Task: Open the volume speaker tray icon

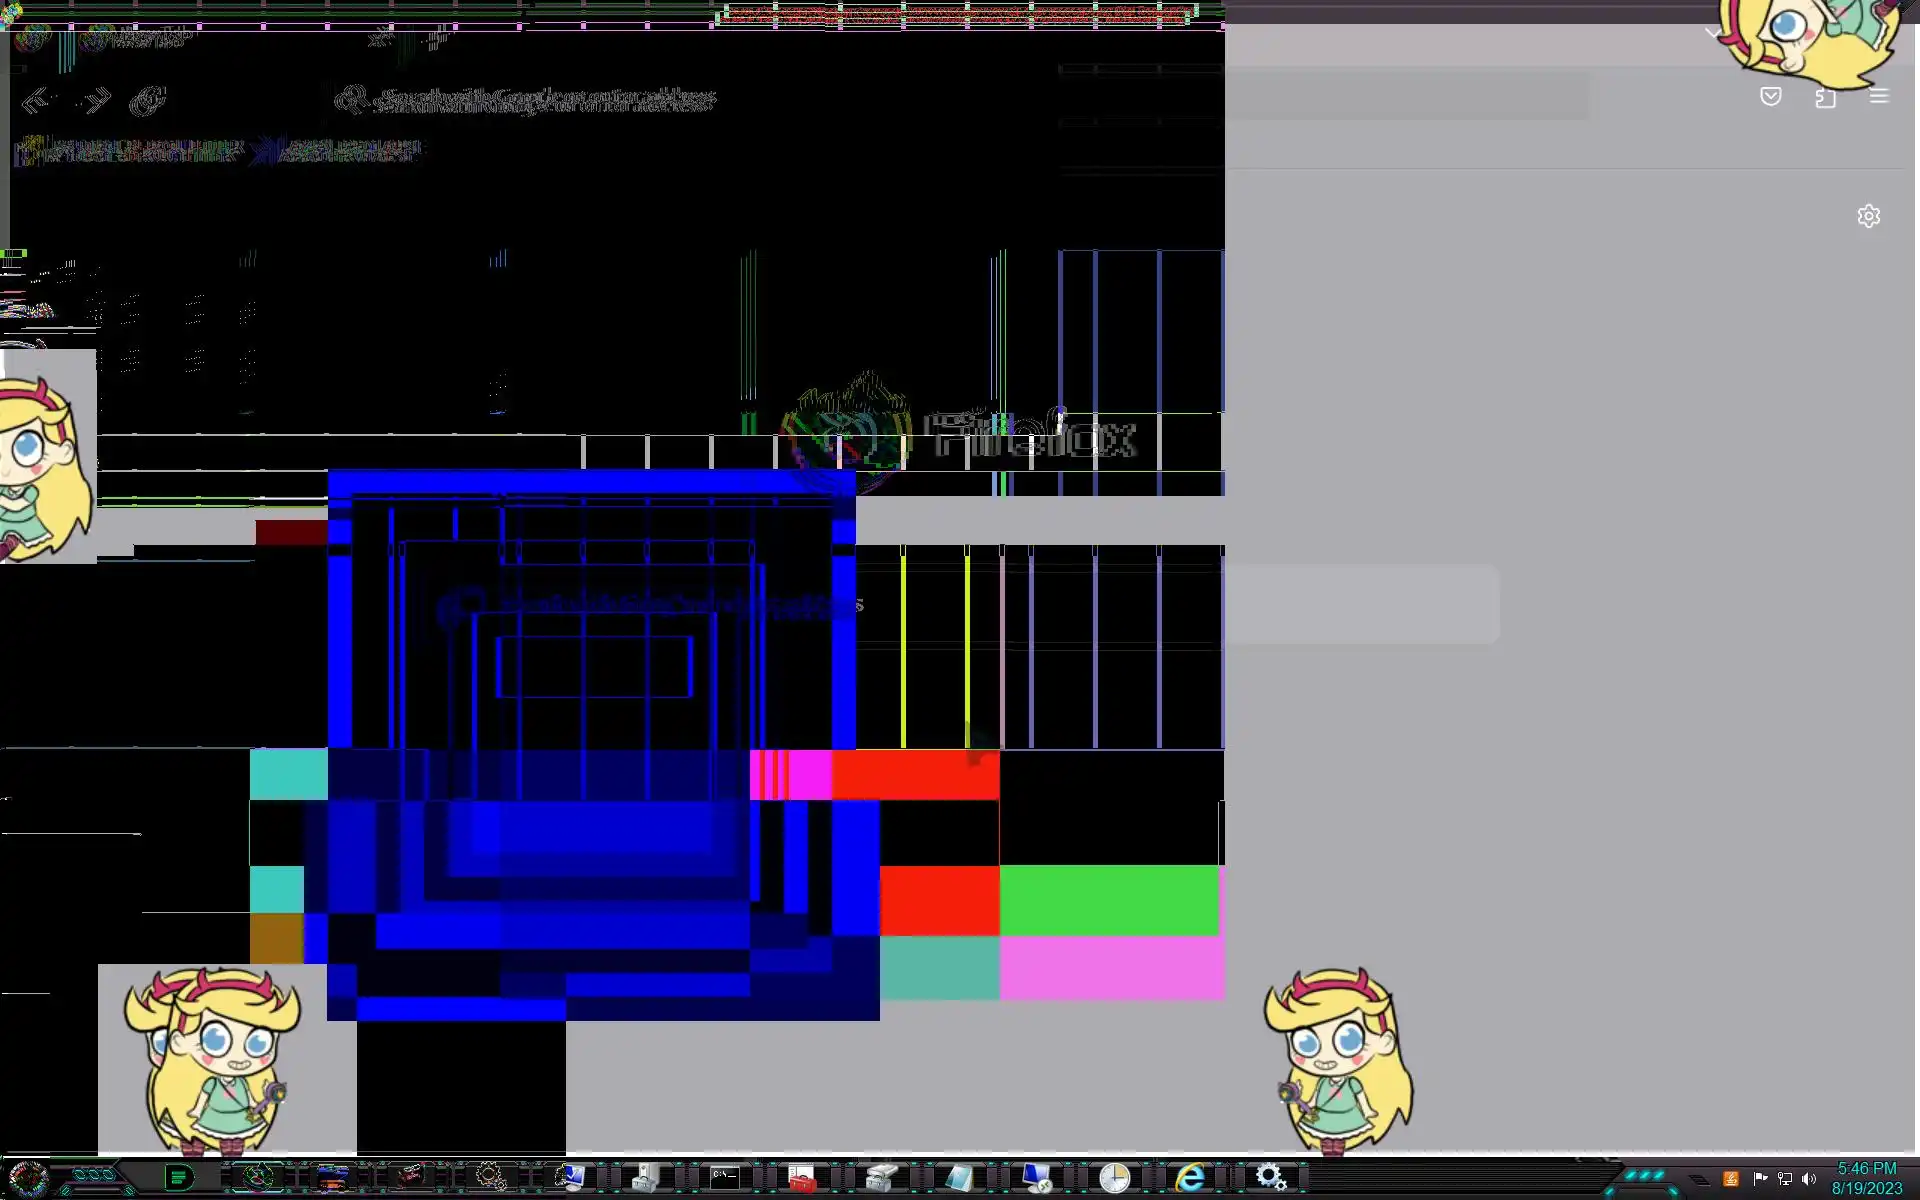Action: pyautogui.click(x=1808, y=1179)
